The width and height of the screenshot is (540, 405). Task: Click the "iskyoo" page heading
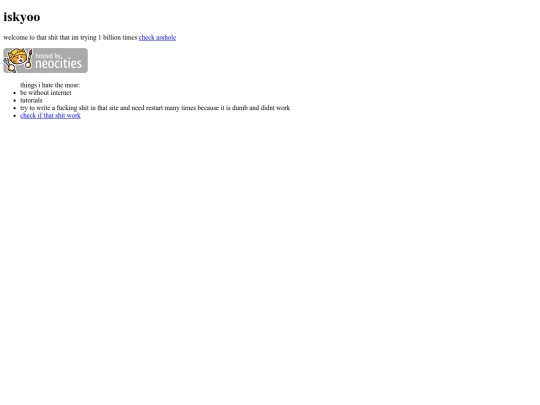point(22,17)
